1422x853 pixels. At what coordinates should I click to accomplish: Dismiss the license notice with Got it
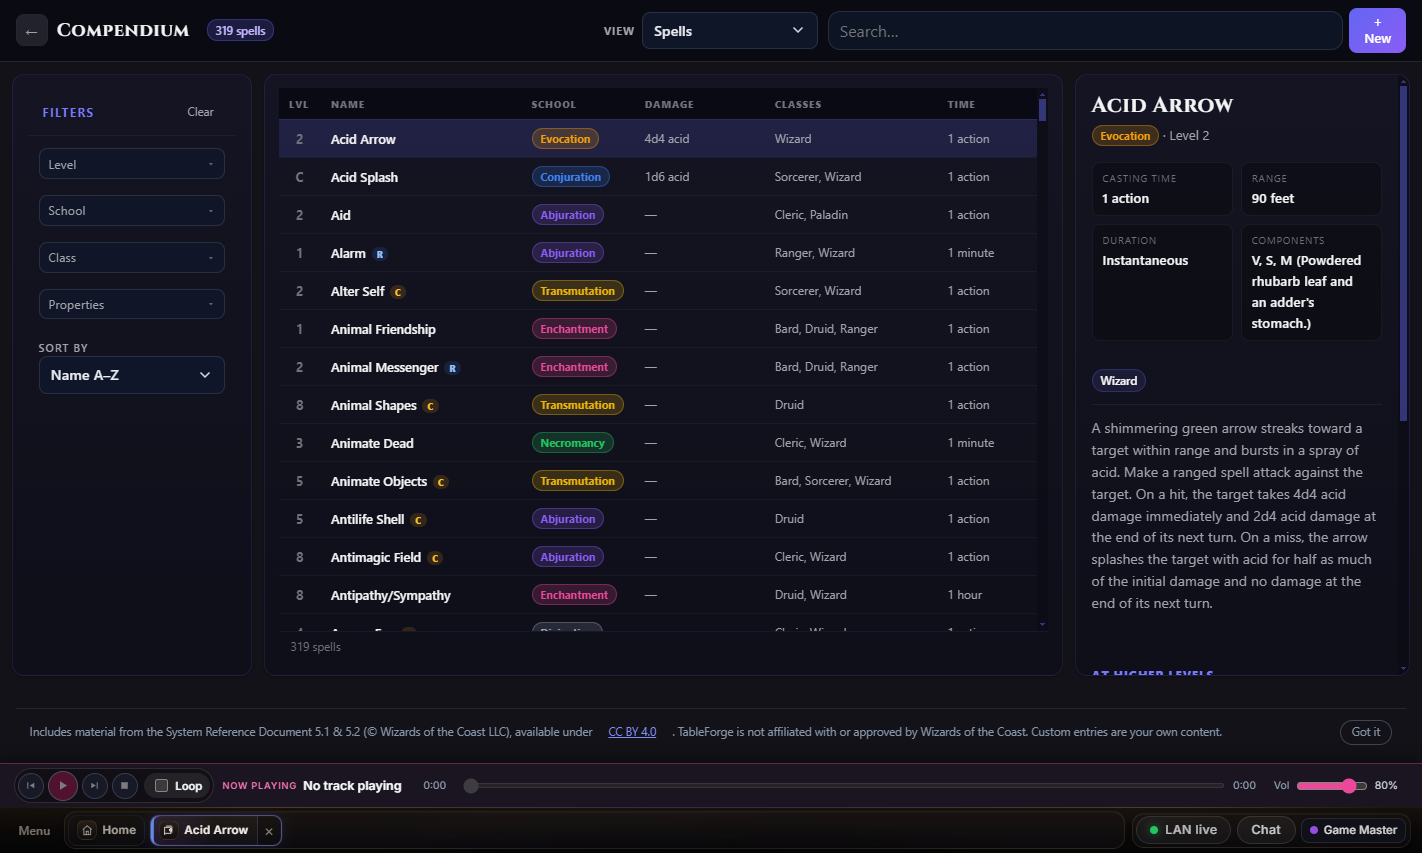pyautogui.click(x=1365, y=732)
